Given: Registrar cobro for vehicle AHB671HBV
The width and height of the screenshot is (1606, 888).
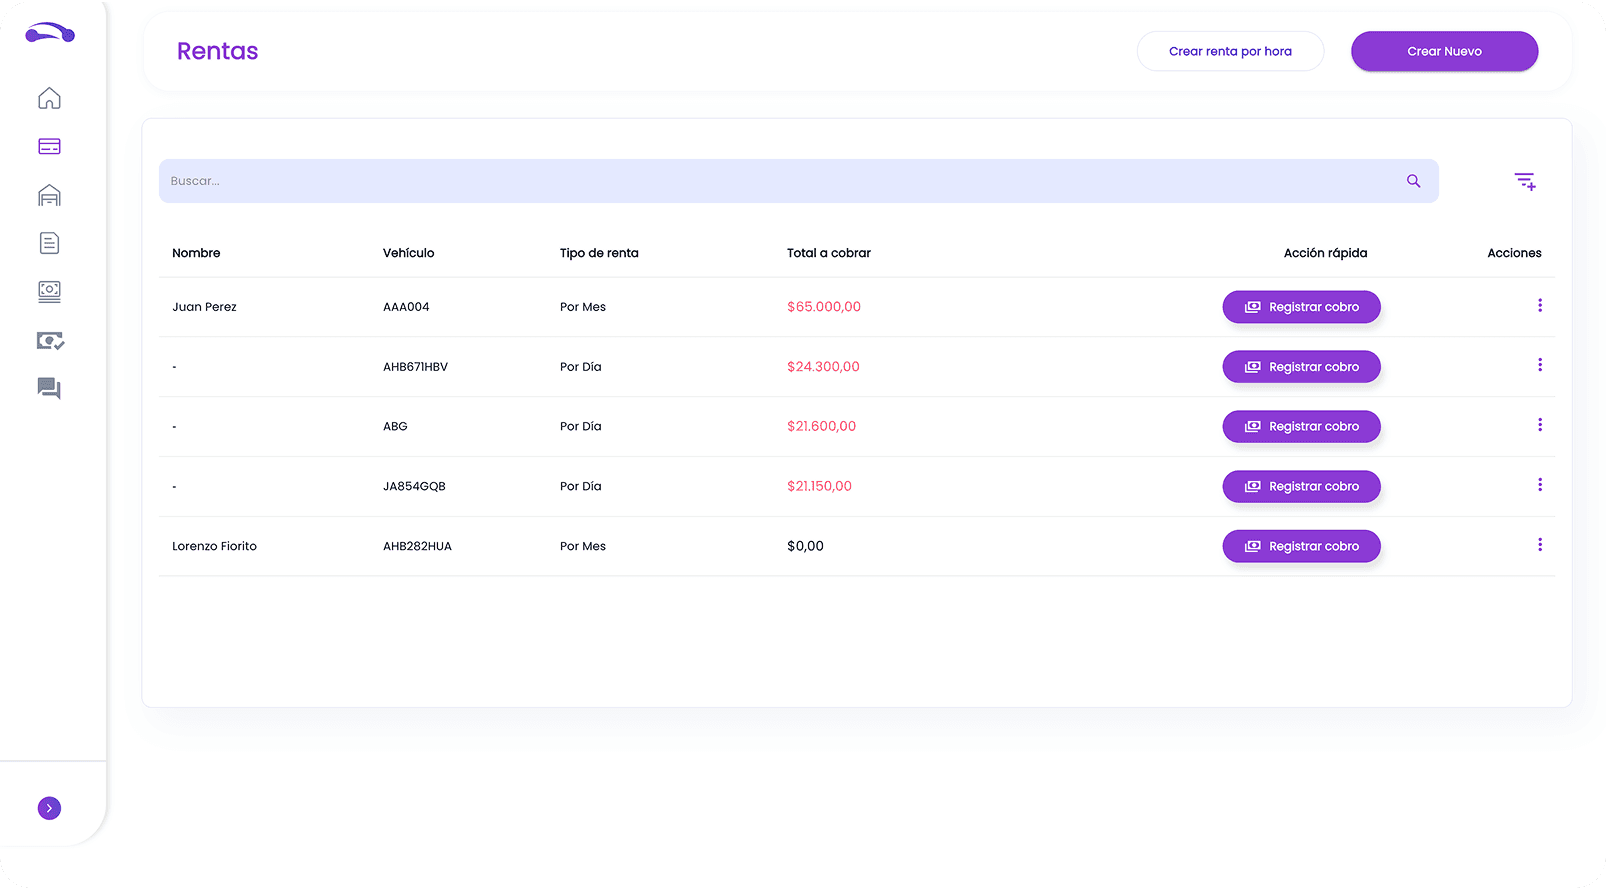Looking at the screenshot, I should click(1301, 367).
